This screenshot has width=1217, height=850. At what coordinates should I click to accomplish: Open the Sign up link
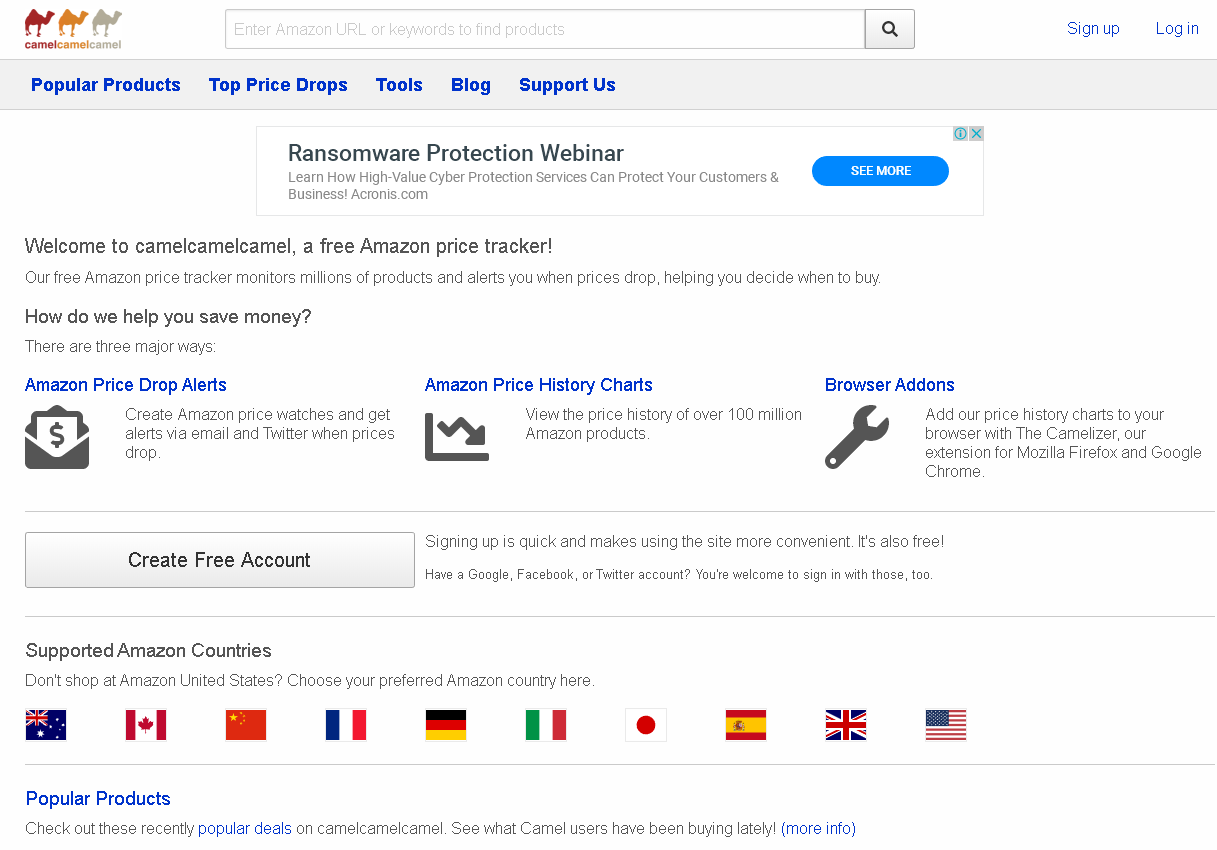pyautogui.click(x=1093, y=28)
